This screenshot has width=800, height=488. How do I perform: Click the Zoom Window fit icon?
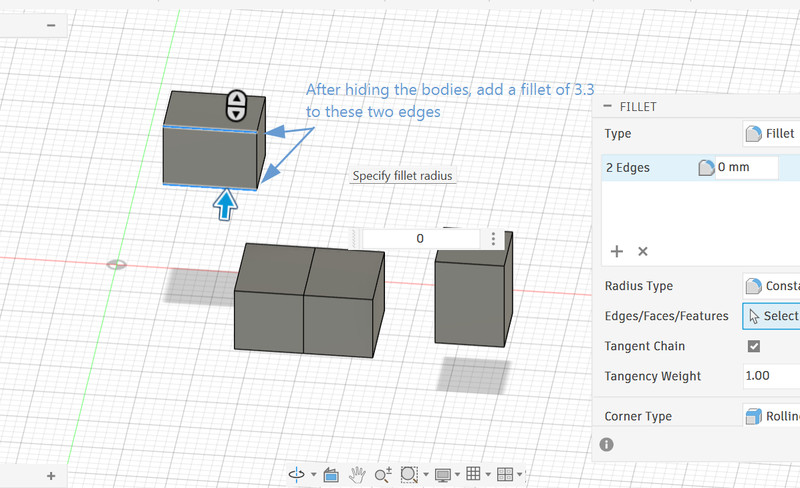(409, 475)
